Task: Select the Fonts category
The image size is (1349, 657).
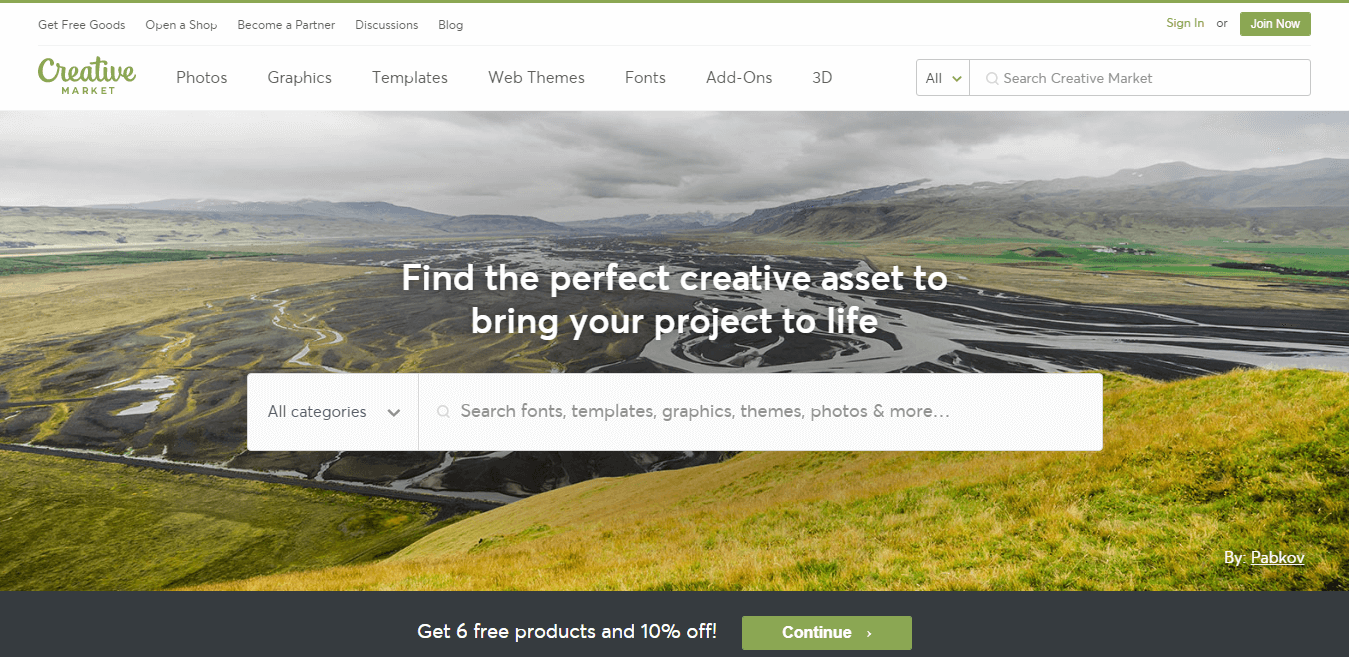Action: (x=645, y=77)
